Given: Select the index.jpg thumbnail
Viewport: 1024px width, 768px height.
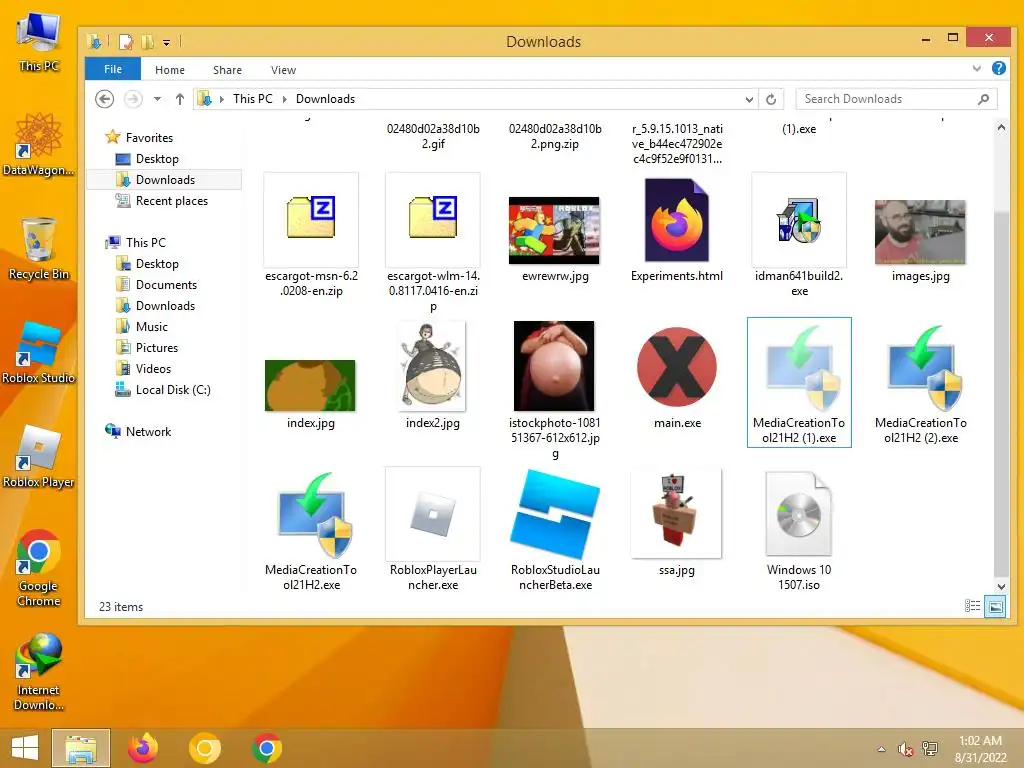Looking at the screenshot, I should tap(310, 385).
